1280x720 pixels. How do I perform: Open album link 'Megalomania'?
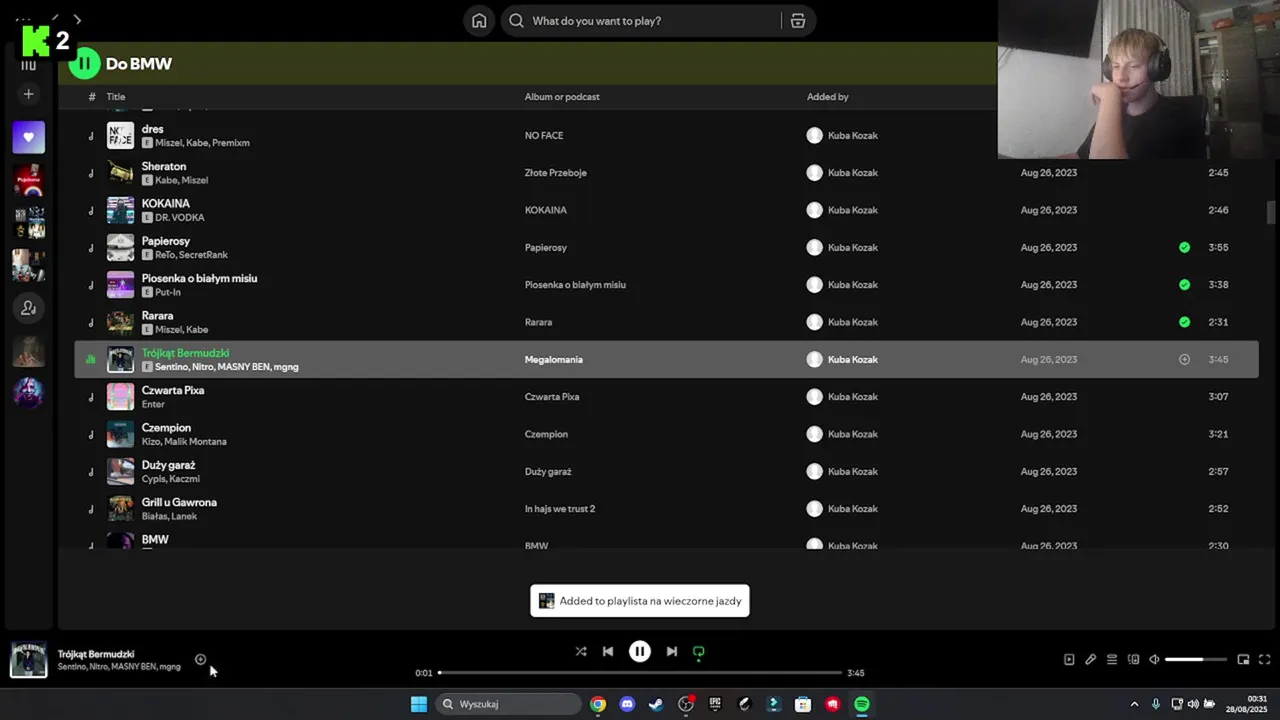(553, 360)
